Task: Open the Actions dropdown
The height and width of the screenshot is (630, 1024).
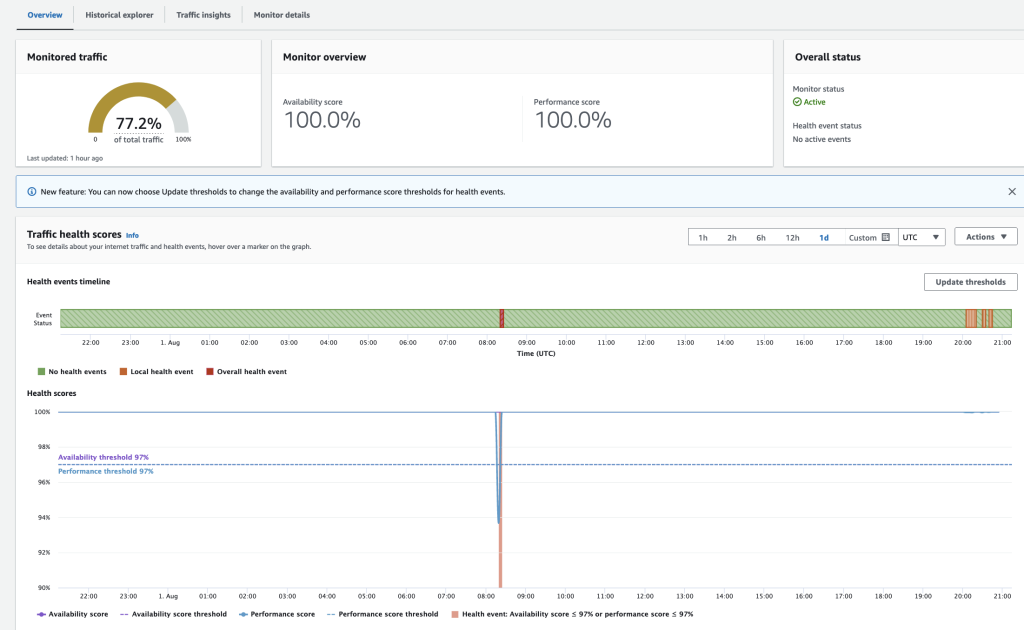Action: [x=984, y=237]
